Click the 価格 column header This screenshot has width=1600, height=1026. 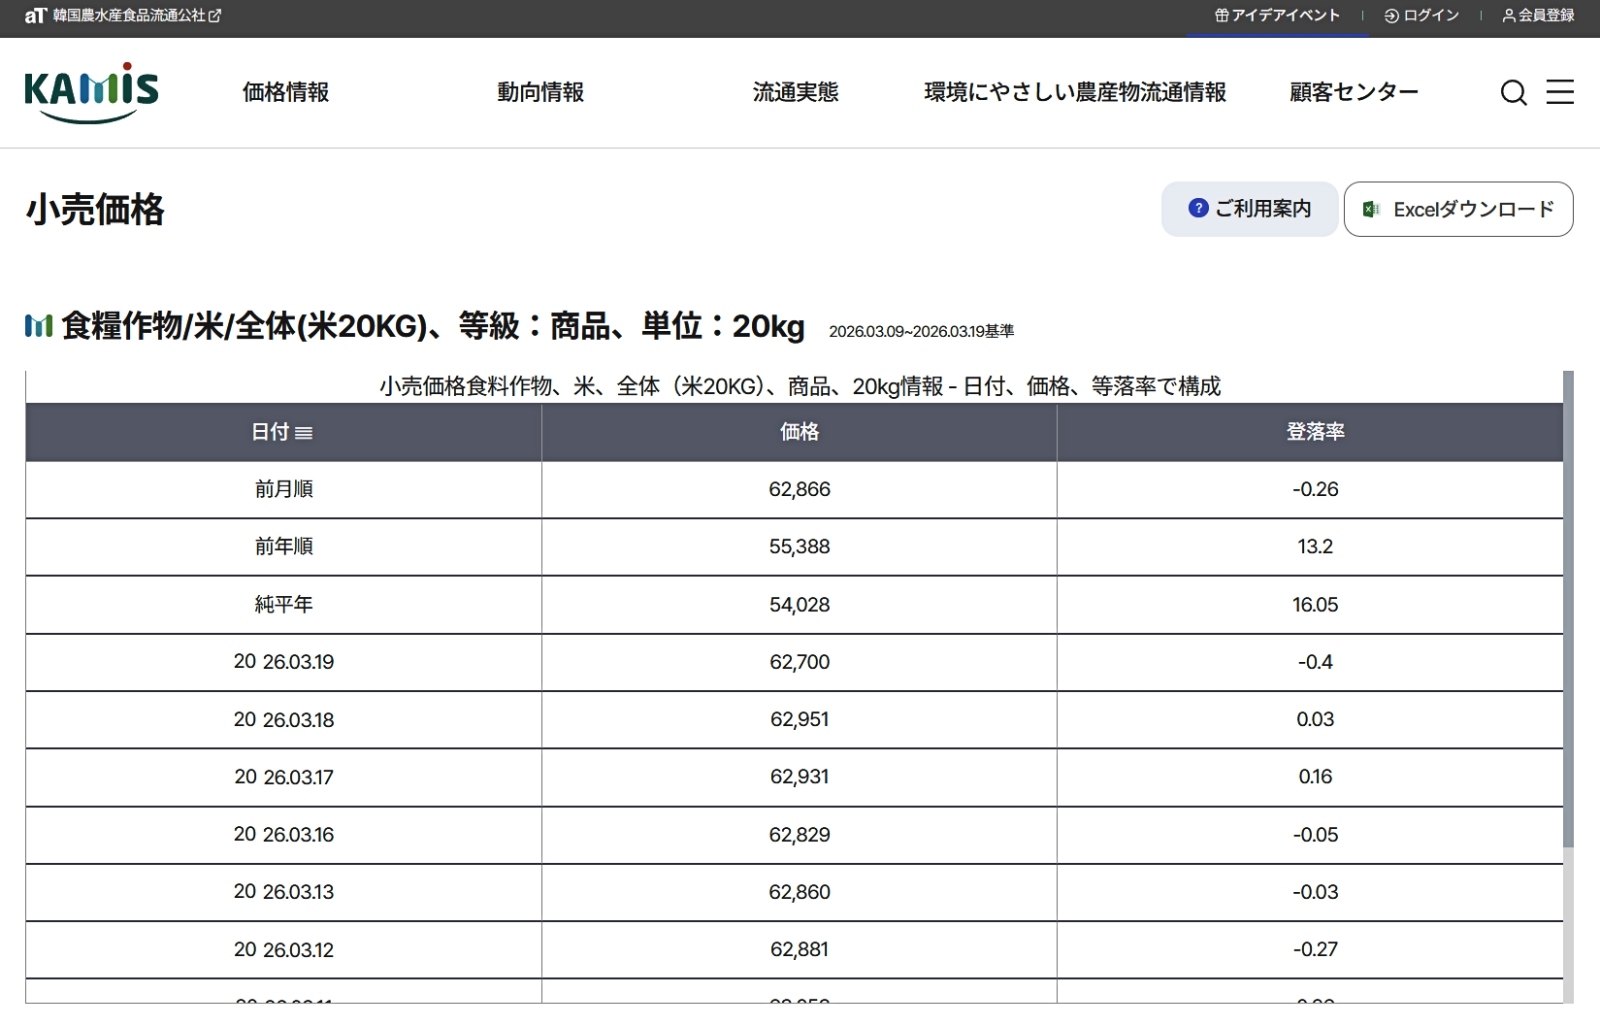799,432
